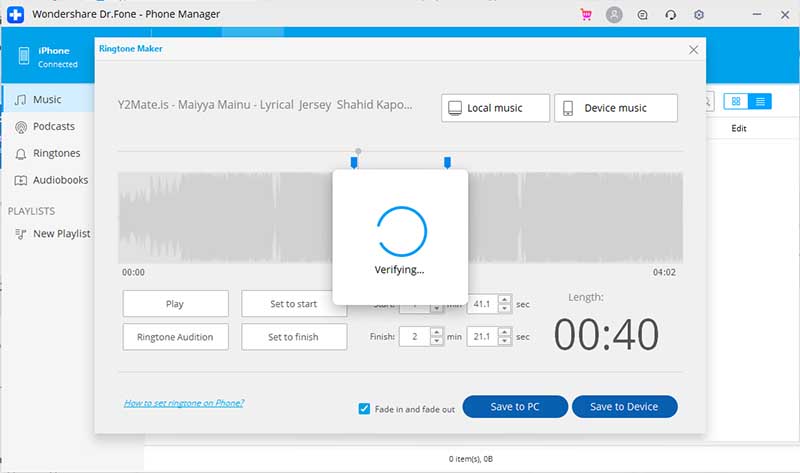Click Save to Device button
Screen dimensions: 800x473
click(624, 407)
